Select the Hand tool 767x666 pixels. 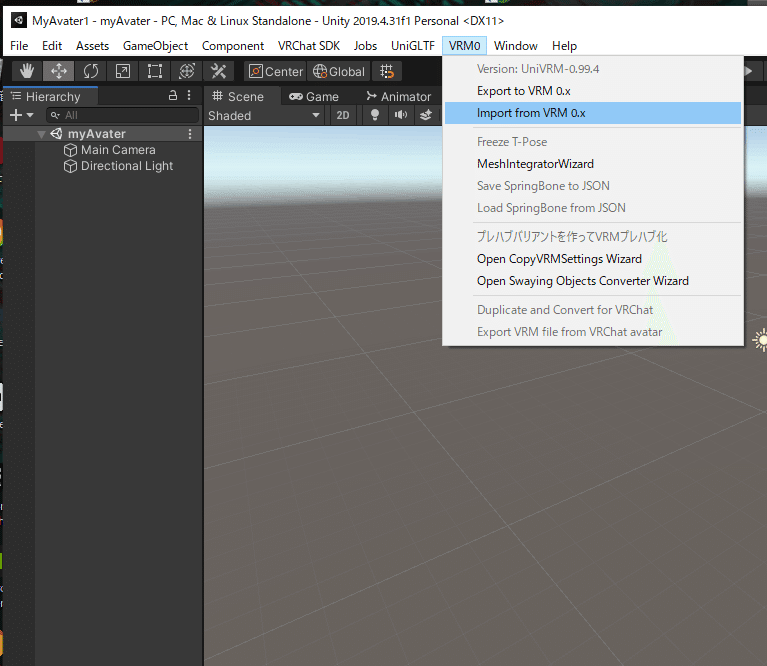(27, 71)
